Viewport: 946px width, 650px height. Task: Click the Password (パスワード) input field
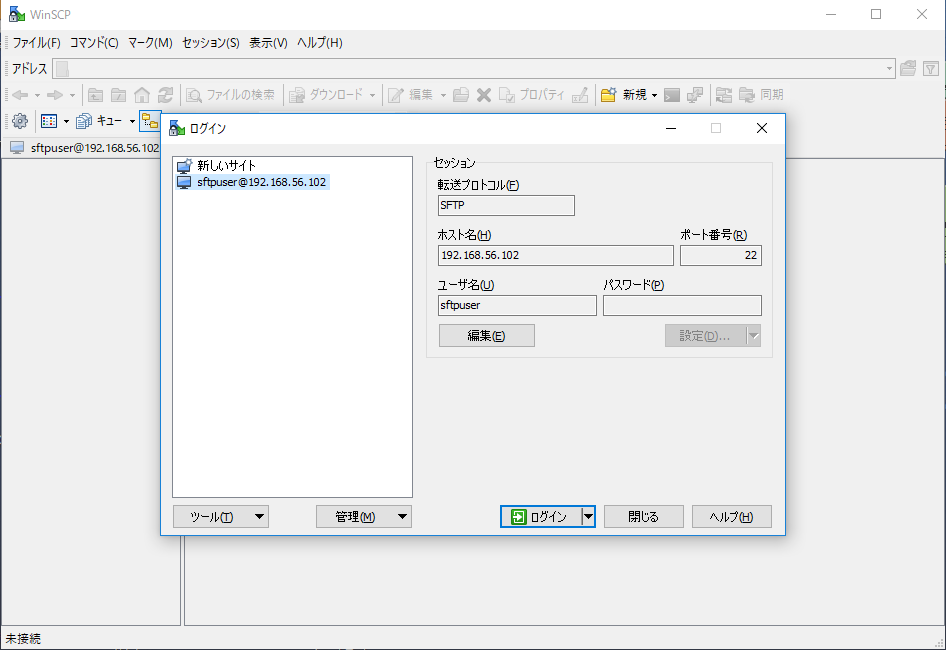(x=682, y=305)
